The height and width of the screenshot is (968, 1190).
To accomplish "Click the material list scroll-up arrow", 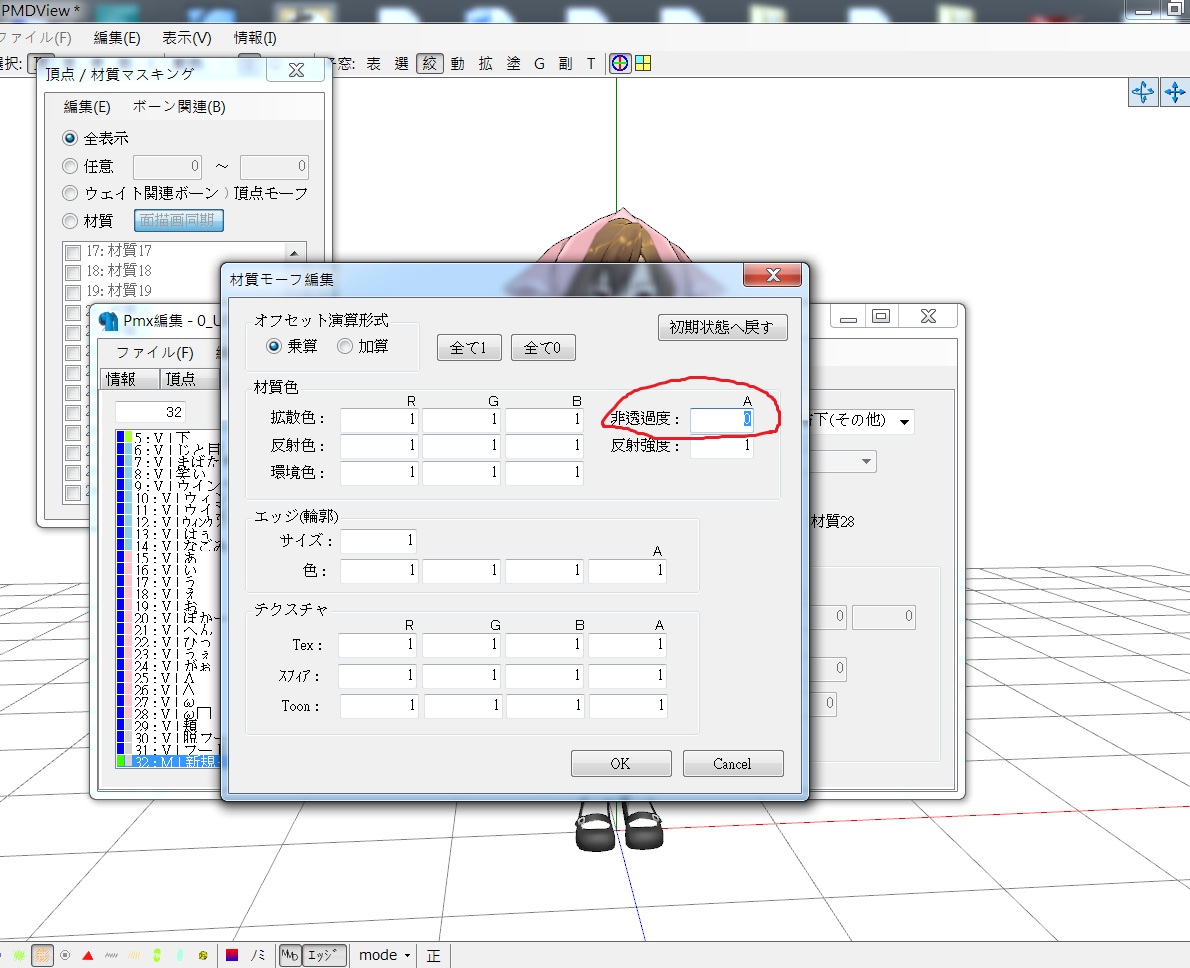I will (294, 252).
